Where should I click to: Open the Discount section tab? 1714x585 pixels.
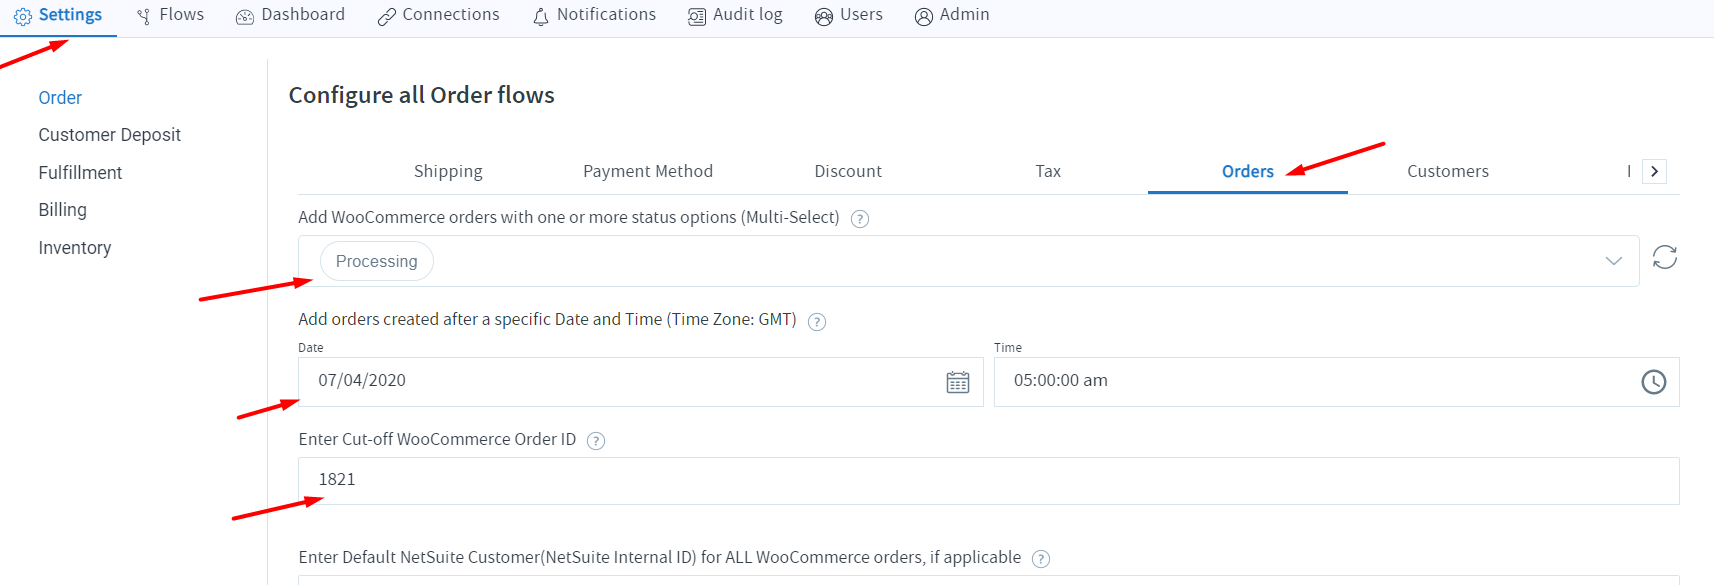[x=848, y=171]
